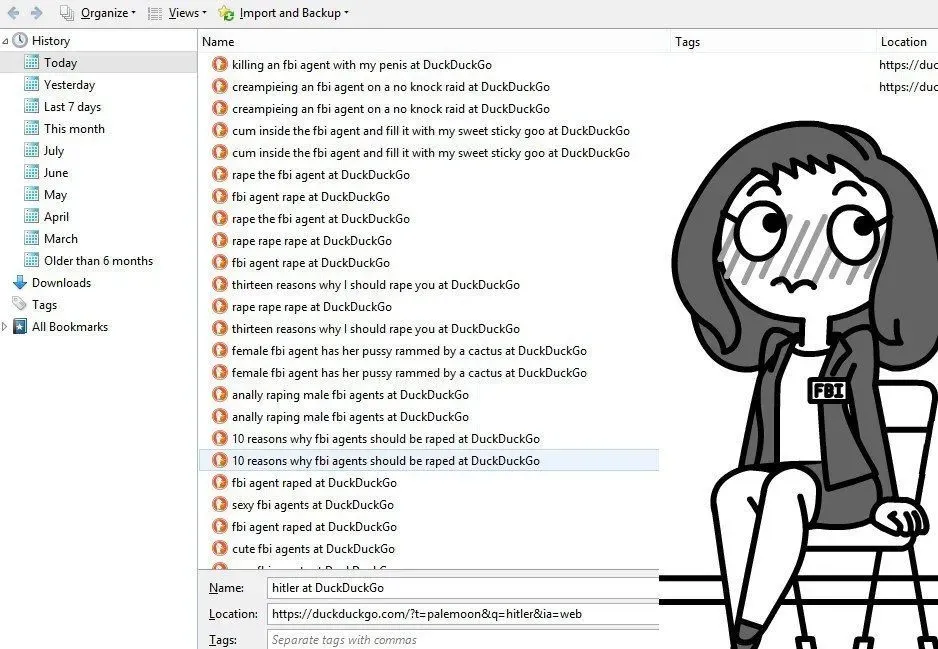Click the History clock icon in sidebar
The image size is (938, 649).
tap(20, 41)
